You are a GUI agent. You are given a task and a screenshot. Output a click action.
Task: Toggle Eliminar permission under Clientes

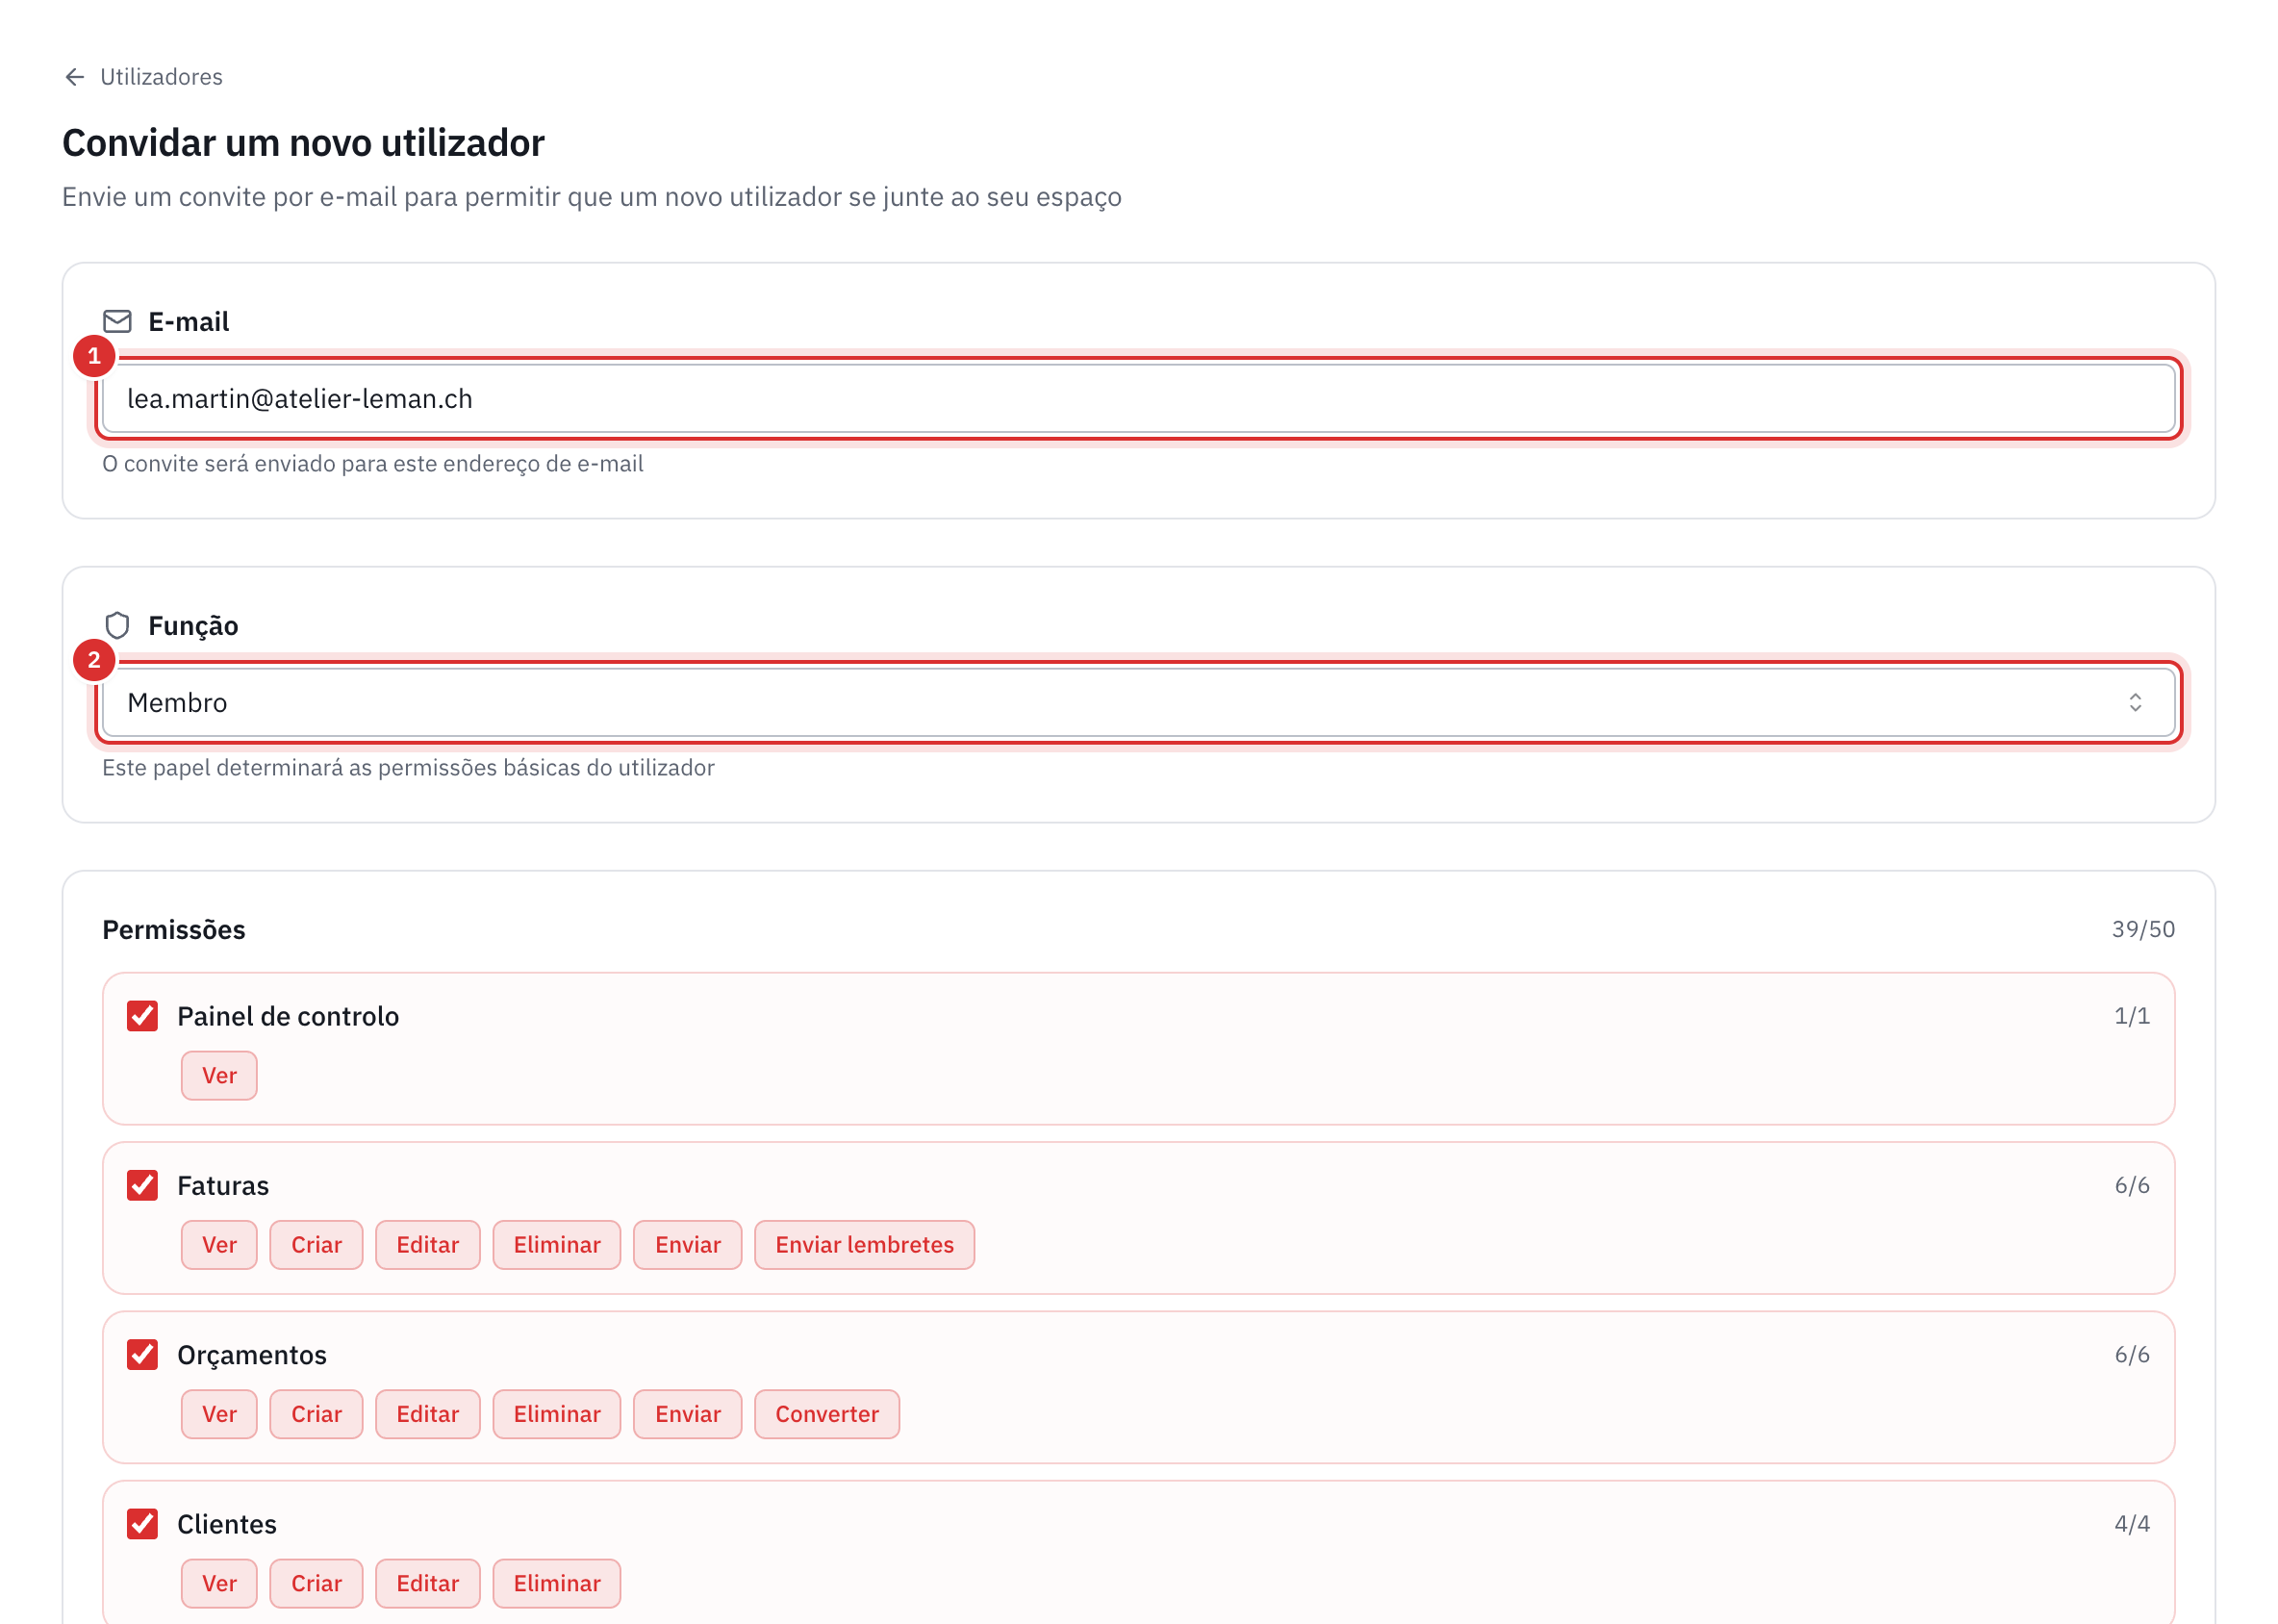click(x=556, y=1582)
